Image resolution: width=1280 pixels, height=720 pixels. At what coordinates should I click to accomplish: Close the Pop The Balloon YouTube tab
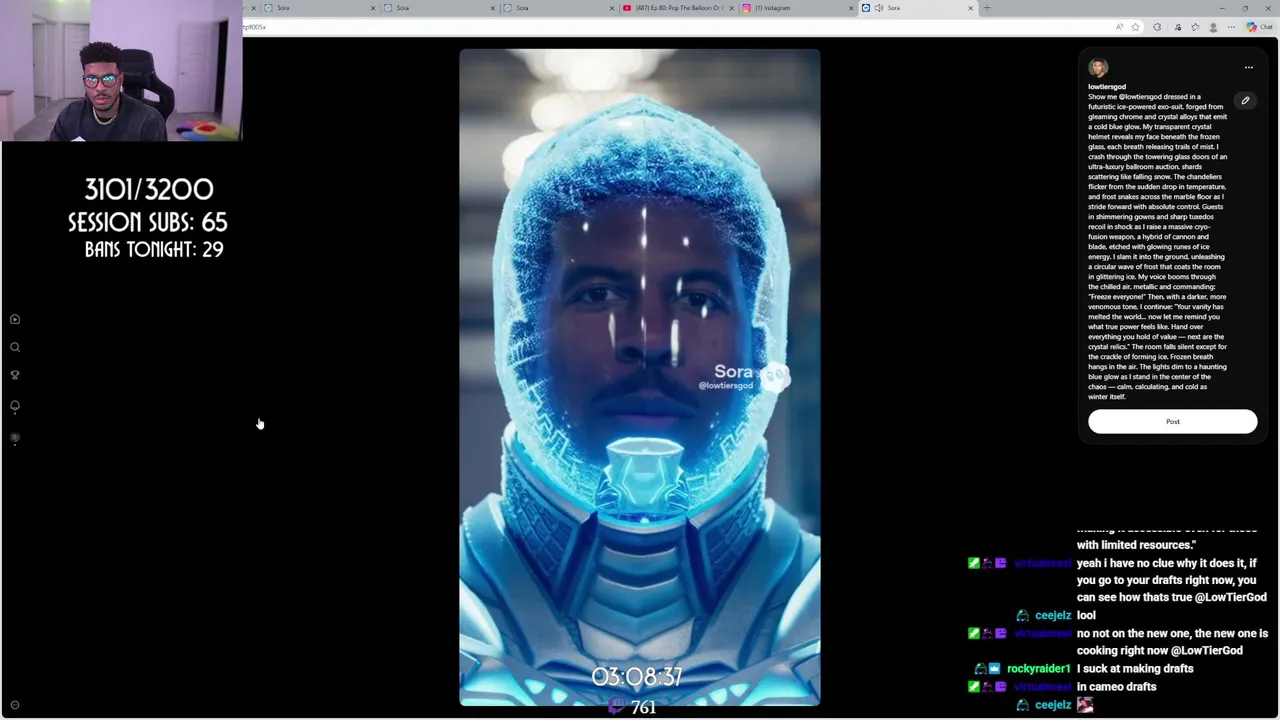coord(732,8)
